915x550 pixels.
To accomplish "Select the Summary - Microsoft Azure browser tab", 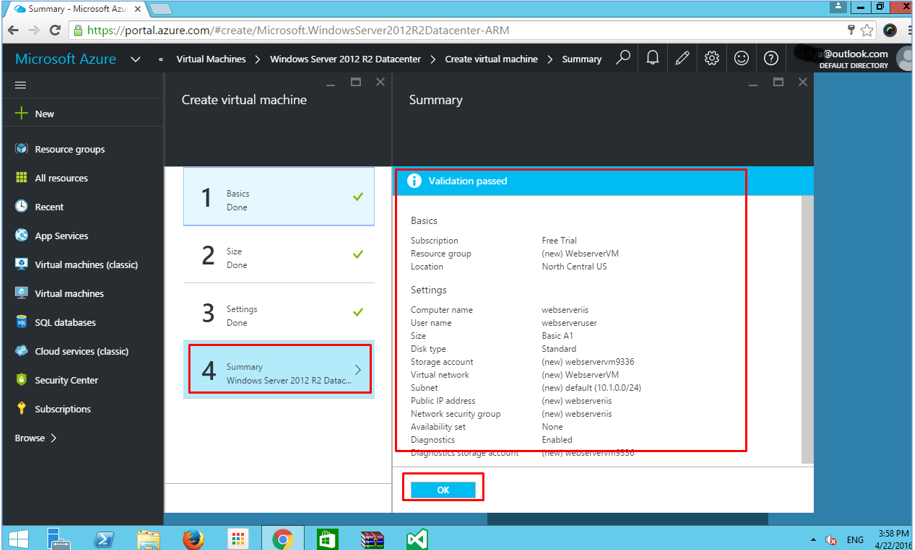I will click(x=78, y=9).
